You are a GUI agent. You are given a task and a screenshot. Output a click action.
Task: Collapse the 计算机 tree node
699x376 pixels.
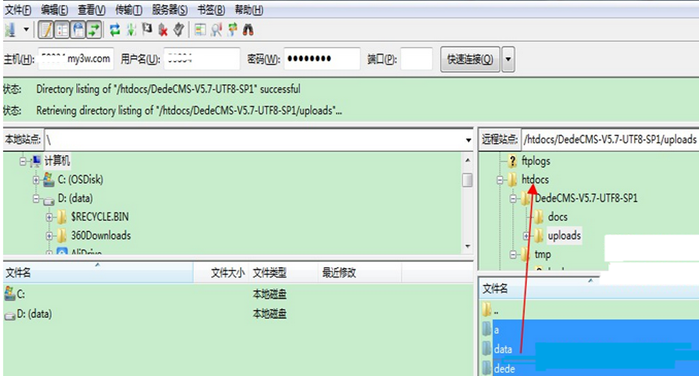coord(23,161)
